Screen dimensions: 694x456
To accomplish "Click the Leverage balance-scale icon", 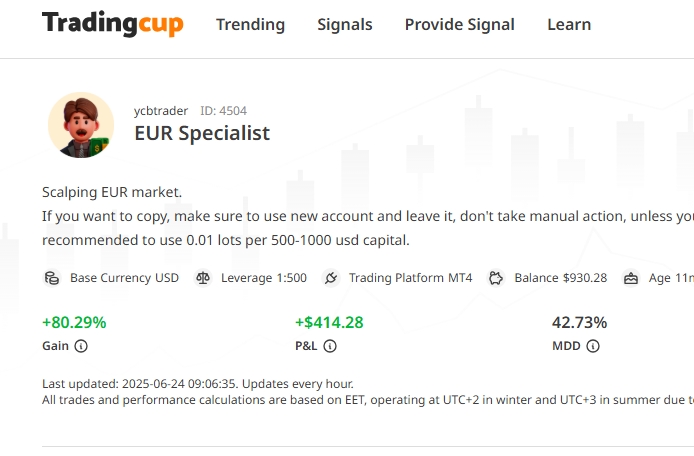I will pos(203,278).
